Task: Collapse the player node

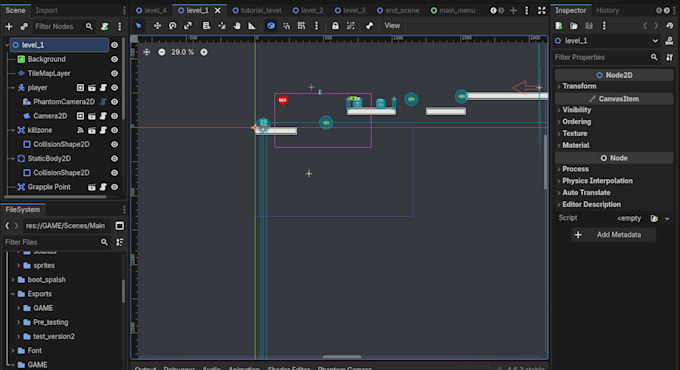Action: (13, 88)
